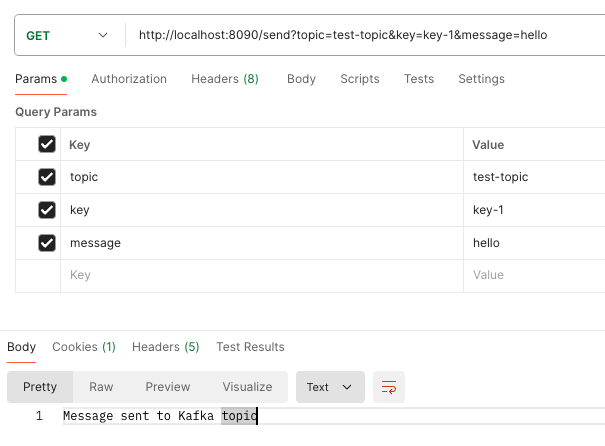Image resolution: width=605 pixels, height=446 pixels.
Task: Uncheck the topic parameter checkbox
Action: pos(47,177)
